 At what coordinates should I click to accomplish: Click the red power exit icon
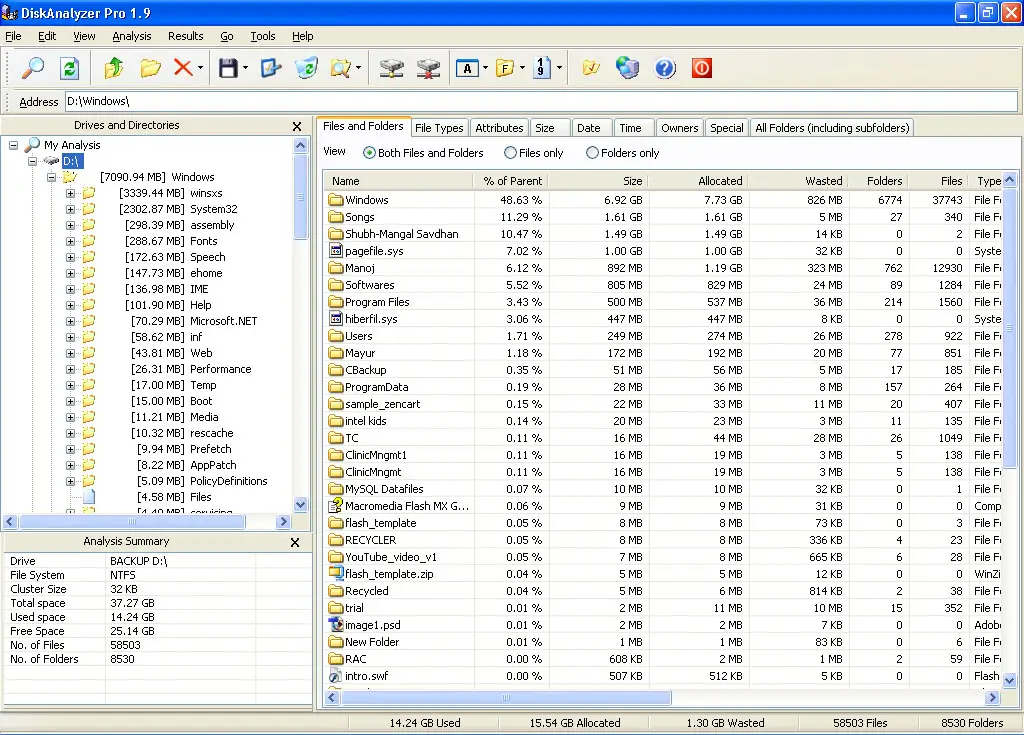click(x=701, y=68)
